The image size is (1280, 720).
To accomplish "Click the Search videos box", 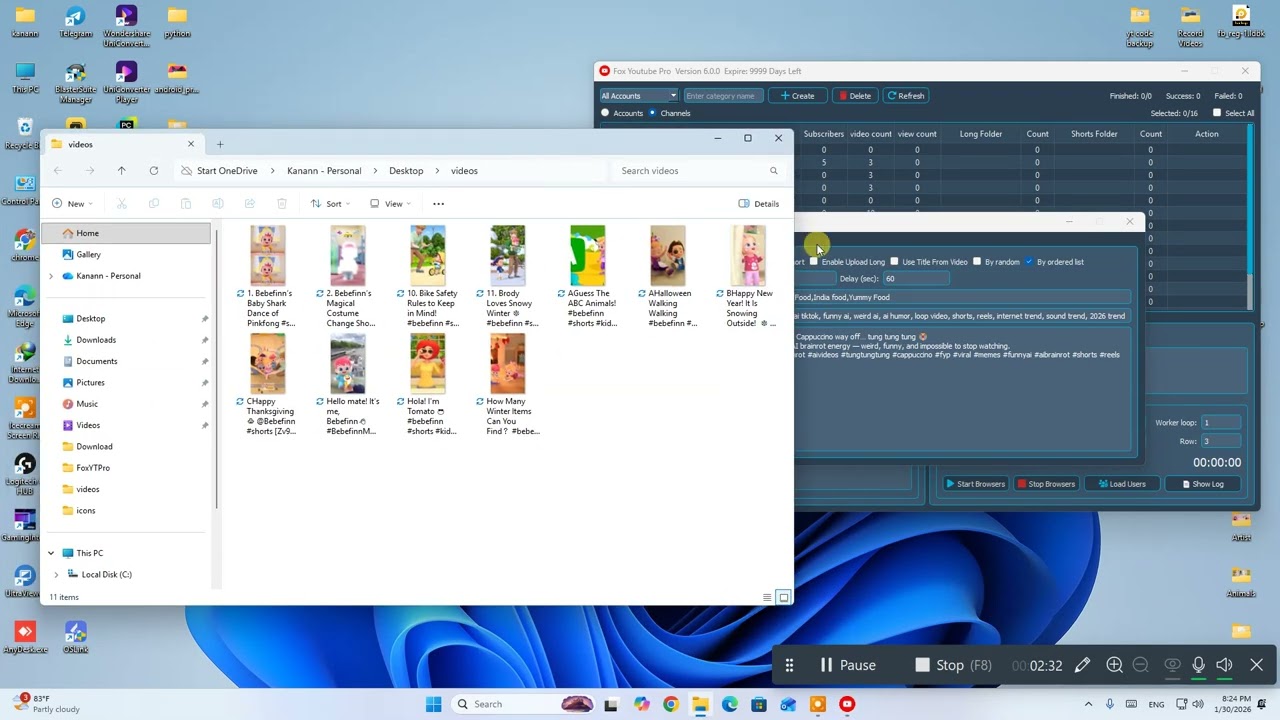I will coord(697,171).
